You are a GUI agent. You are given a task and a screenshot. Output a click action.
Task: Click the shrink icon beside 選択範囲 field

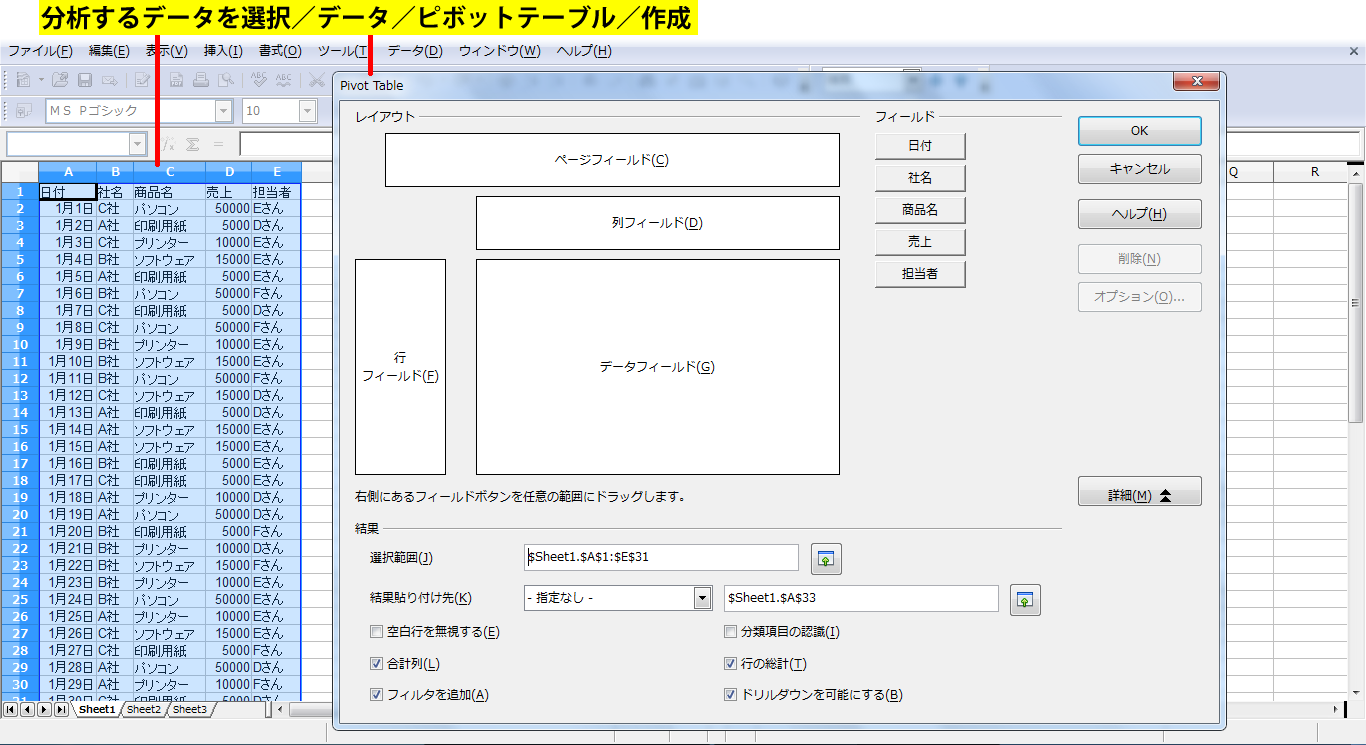pos(826,559)
